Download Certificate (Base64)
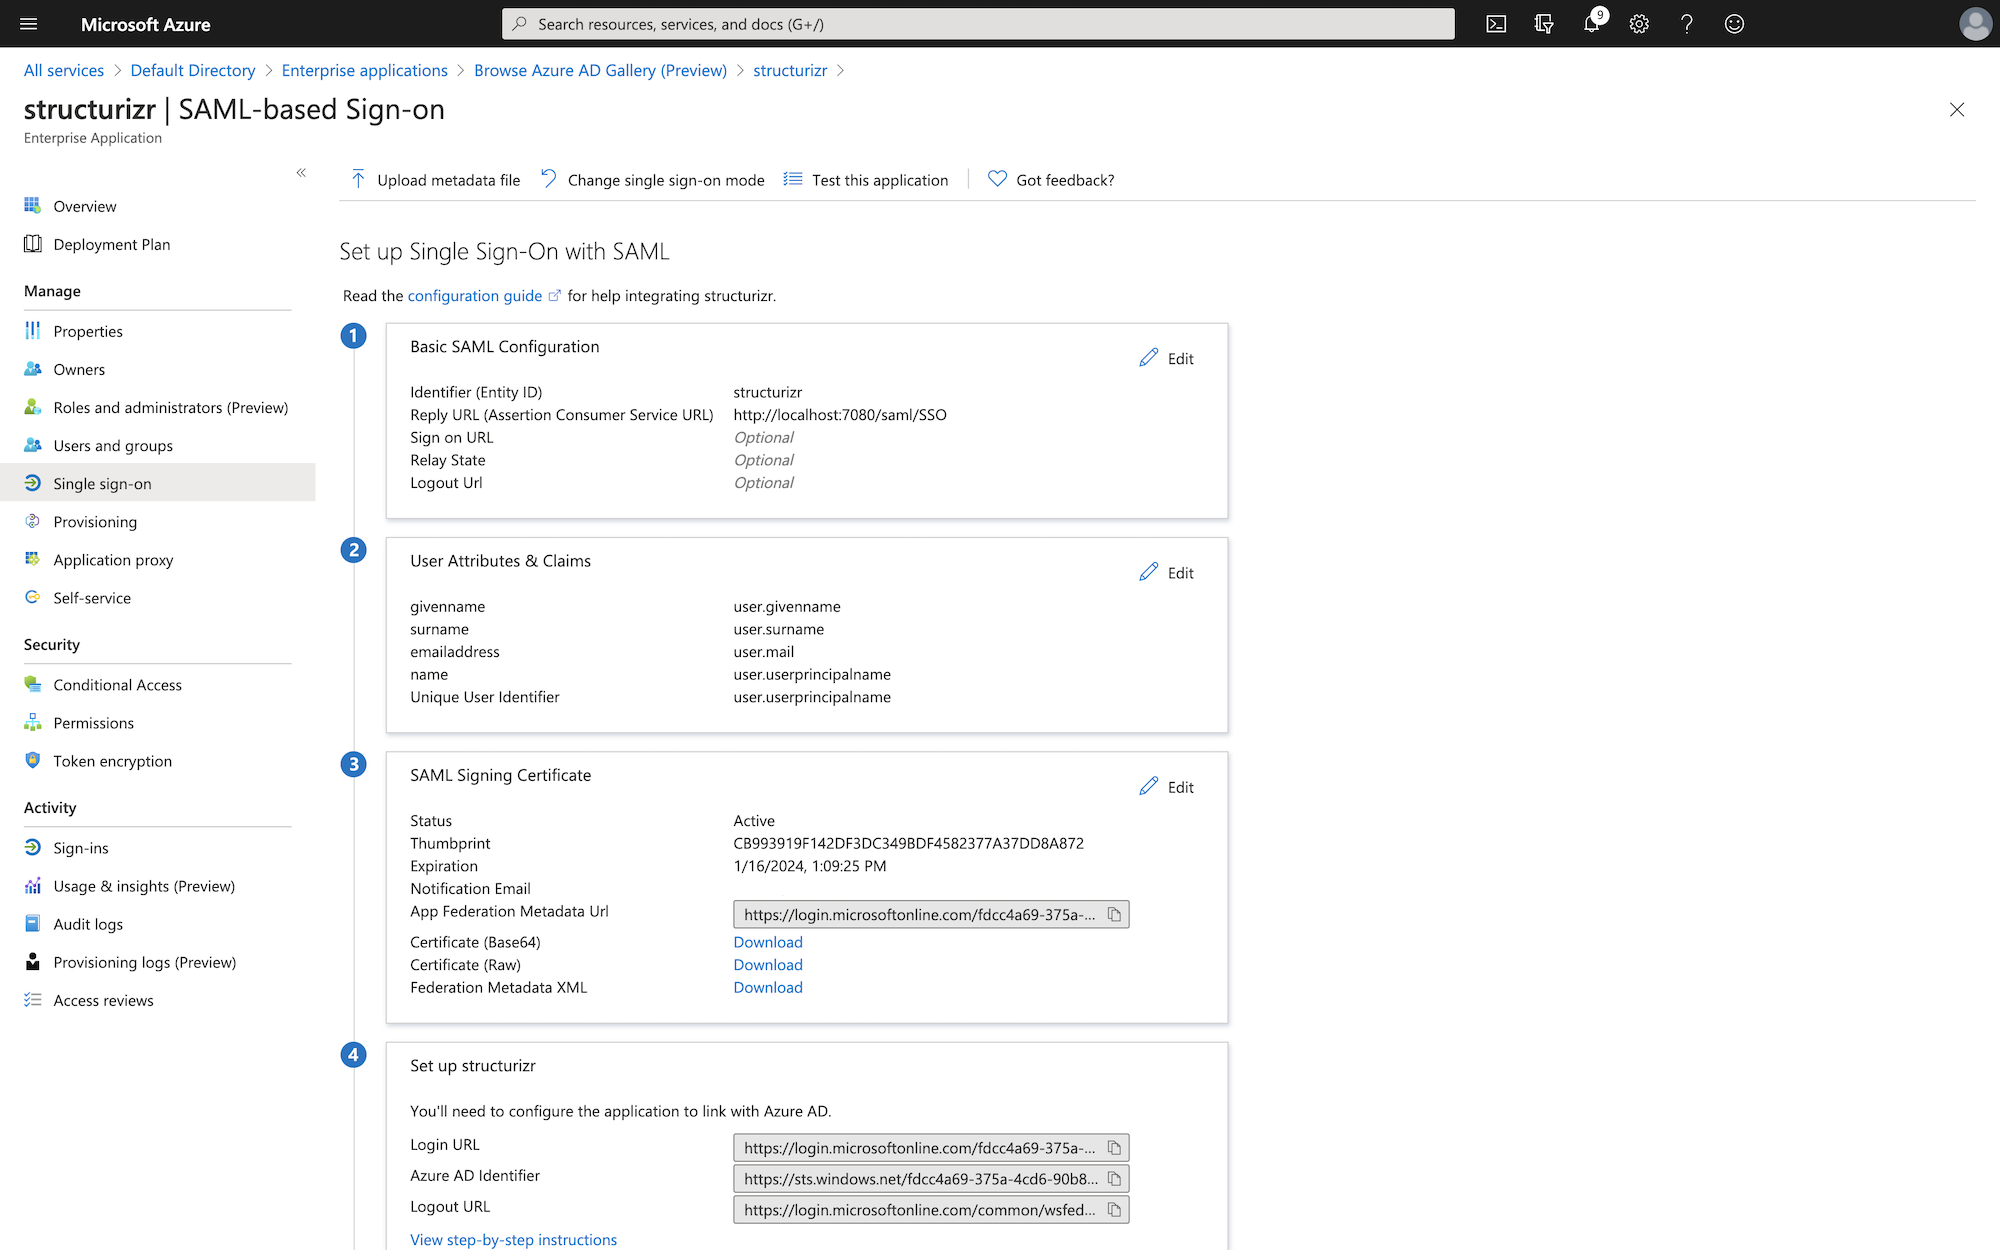Screen dimensions: 2000x1250 click(x=768, y=942)
